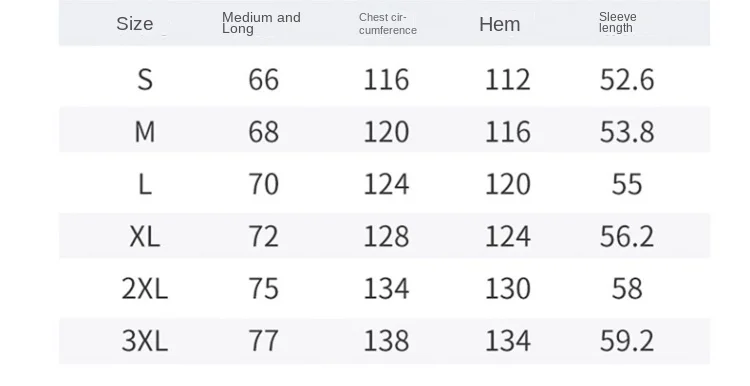Click length value 66 in S row

(264, 79)
